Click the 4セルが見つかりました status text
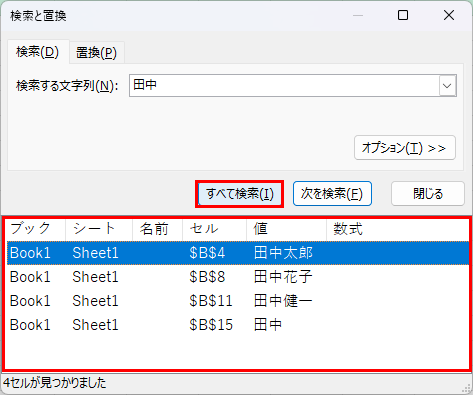Image resolution: width=473 pixels, height=395 pixels. pyautogui.click(x=55, y=383)
